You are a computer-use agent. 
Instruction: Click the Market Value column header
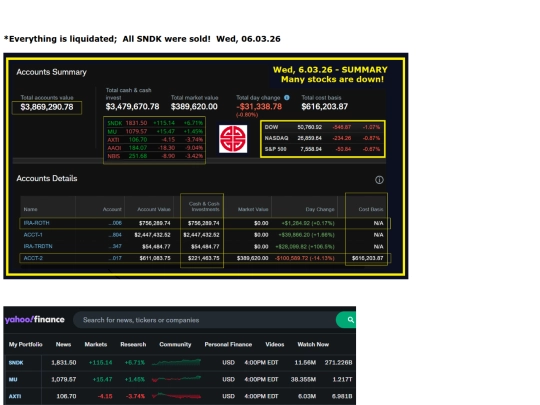(x=253, y=209)
